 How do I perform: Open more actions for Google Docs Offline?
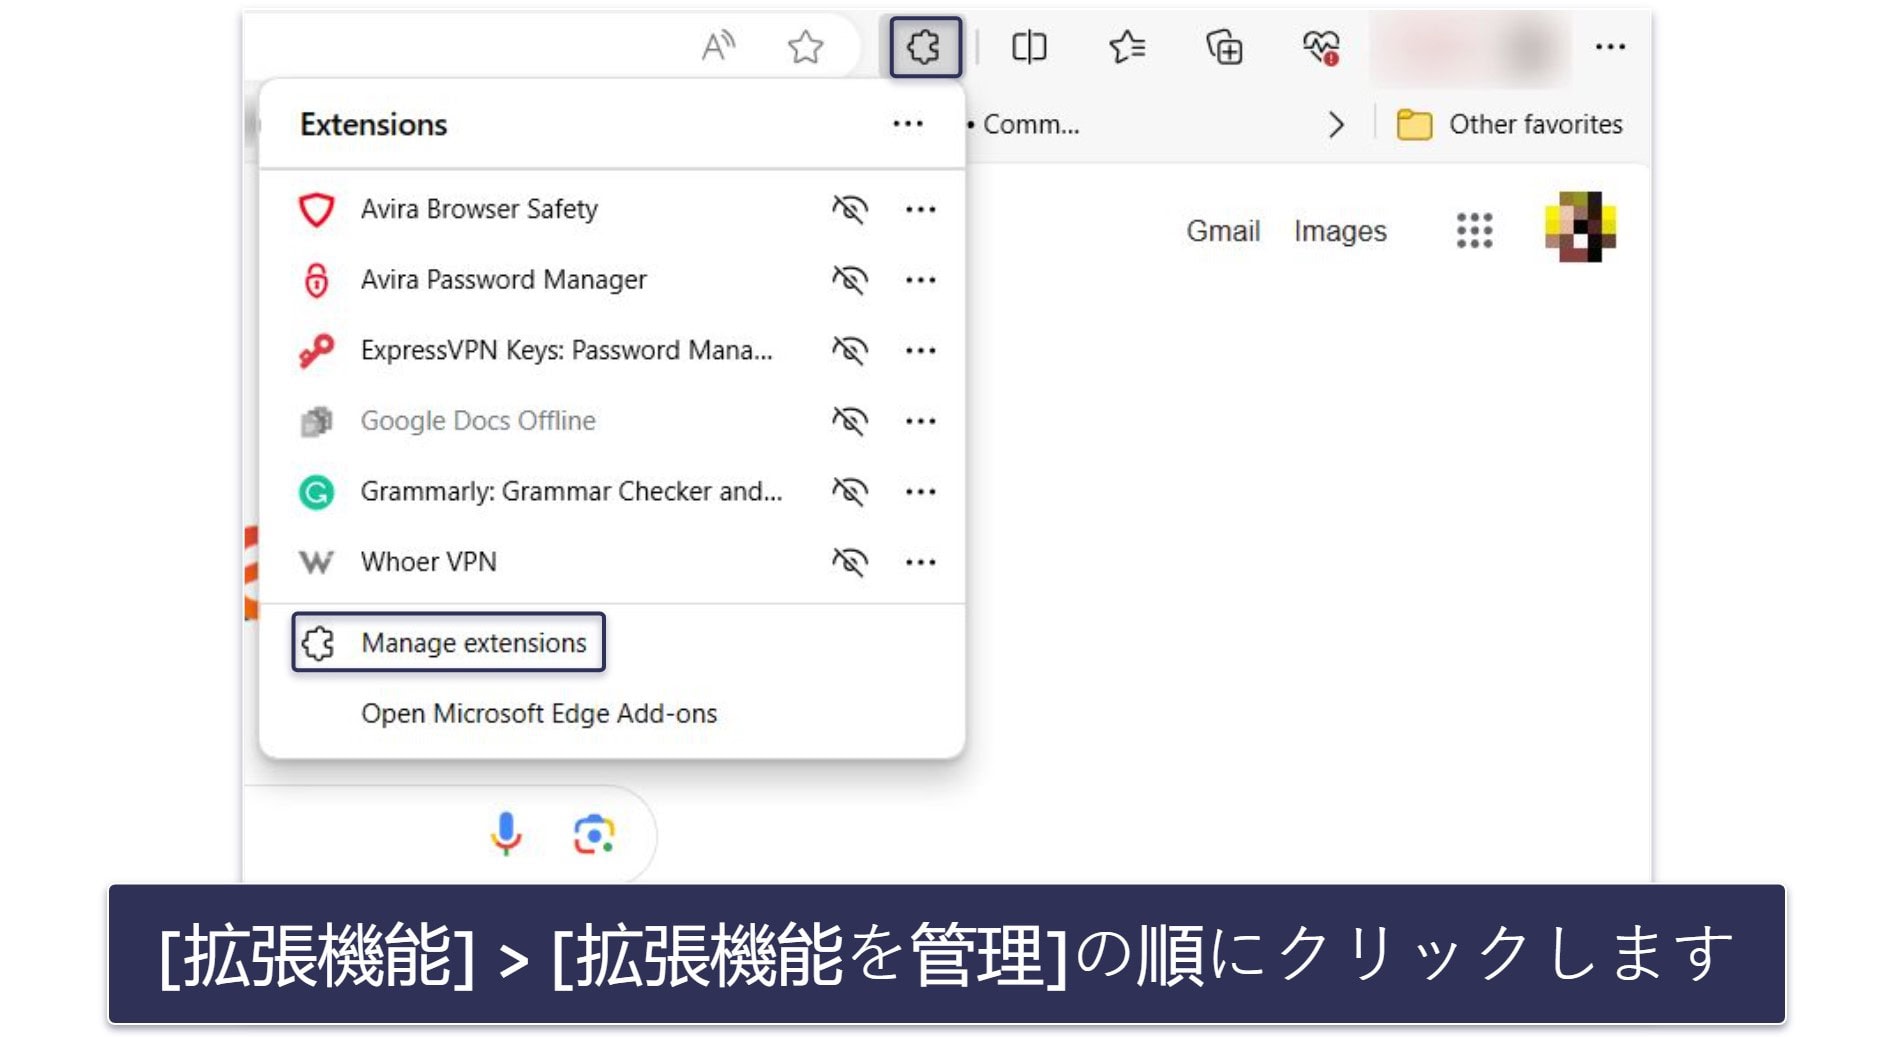[x=920, y=421]
